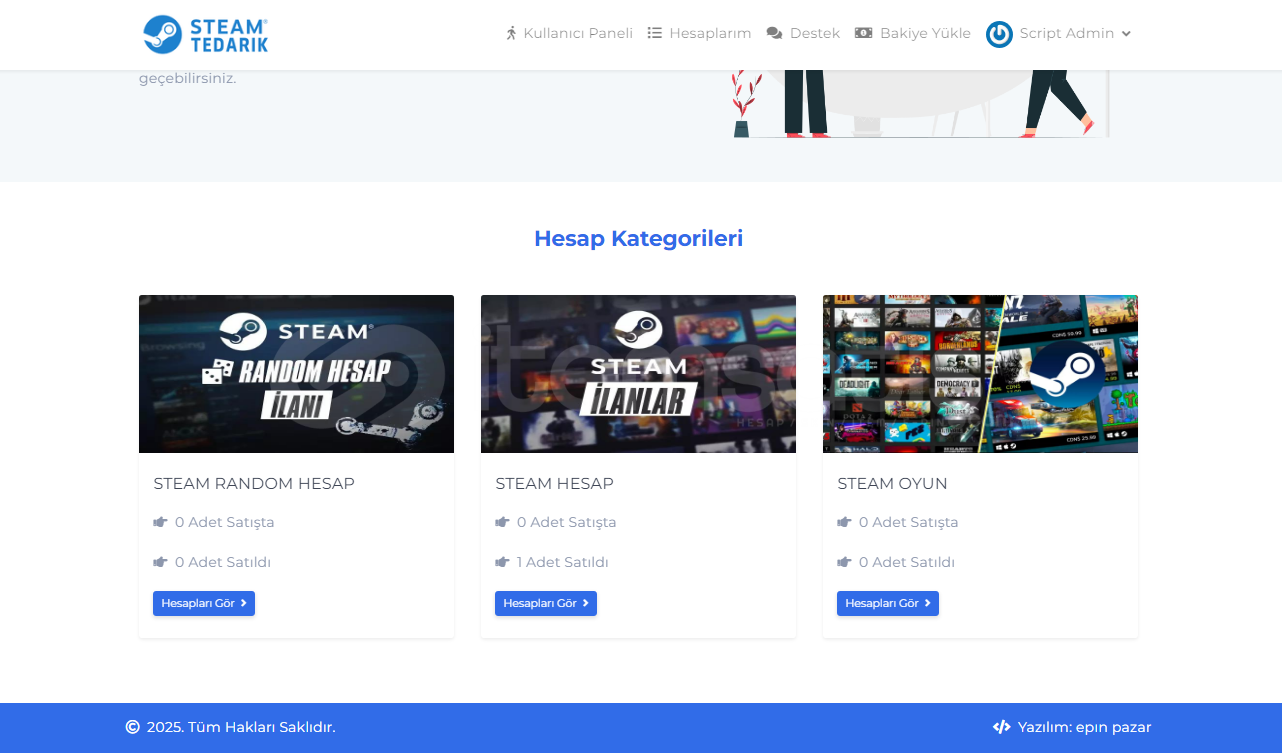This screenshot has height=753, width=1282.
Task: Click the Steam İlanlar thumbnail image
Action: point(638,374)
